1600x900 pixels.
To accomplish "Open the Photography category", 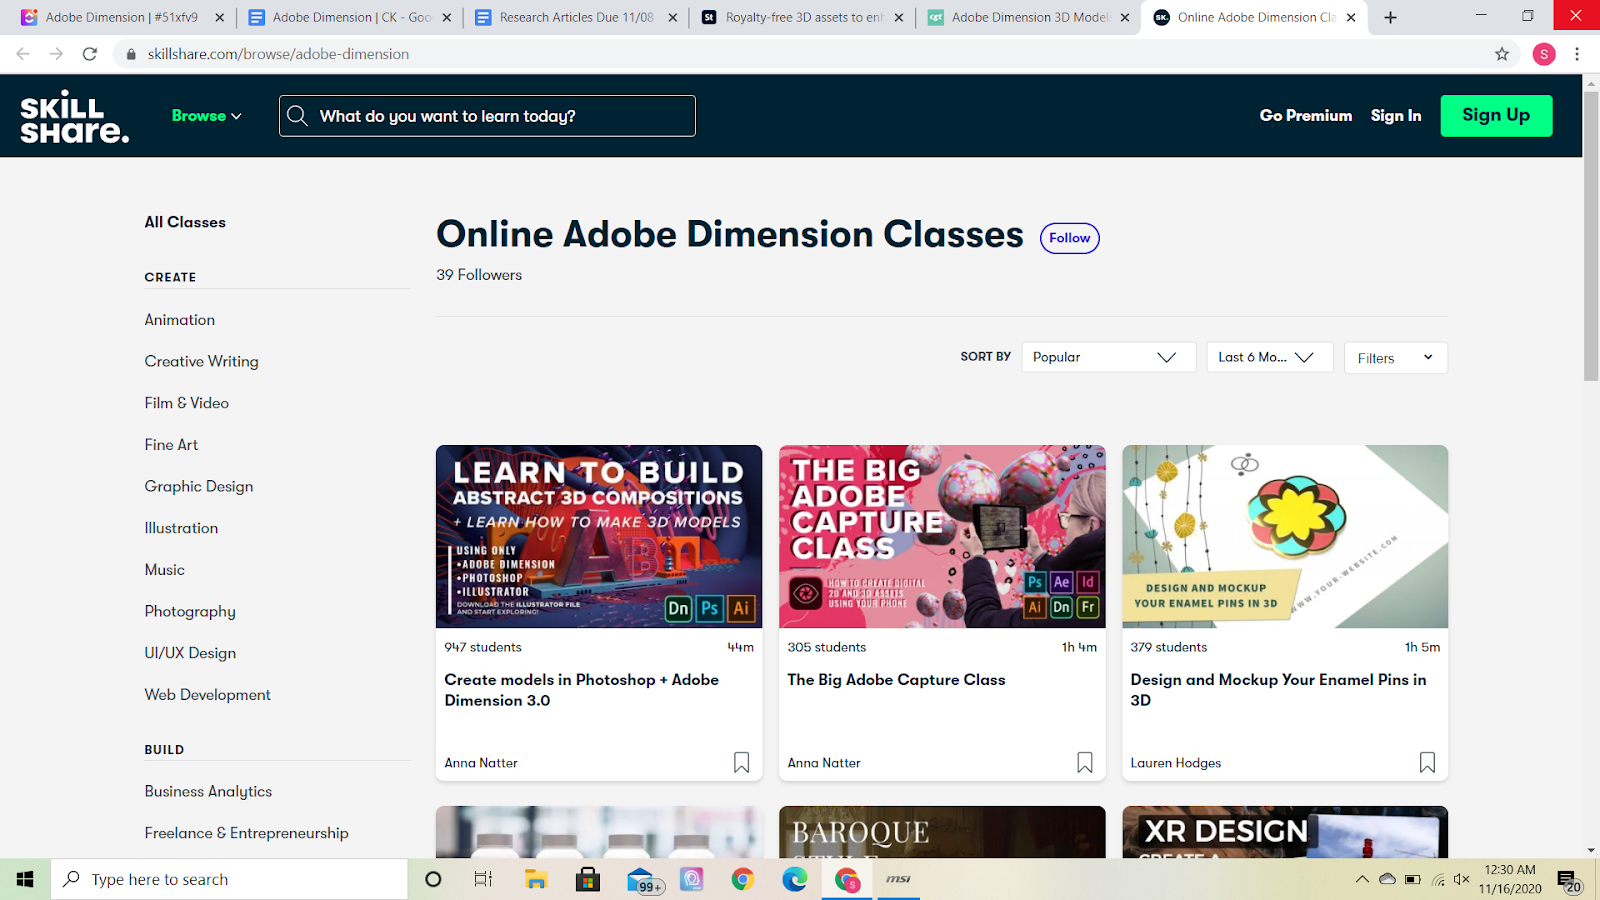I will click(x=190, y=611).
